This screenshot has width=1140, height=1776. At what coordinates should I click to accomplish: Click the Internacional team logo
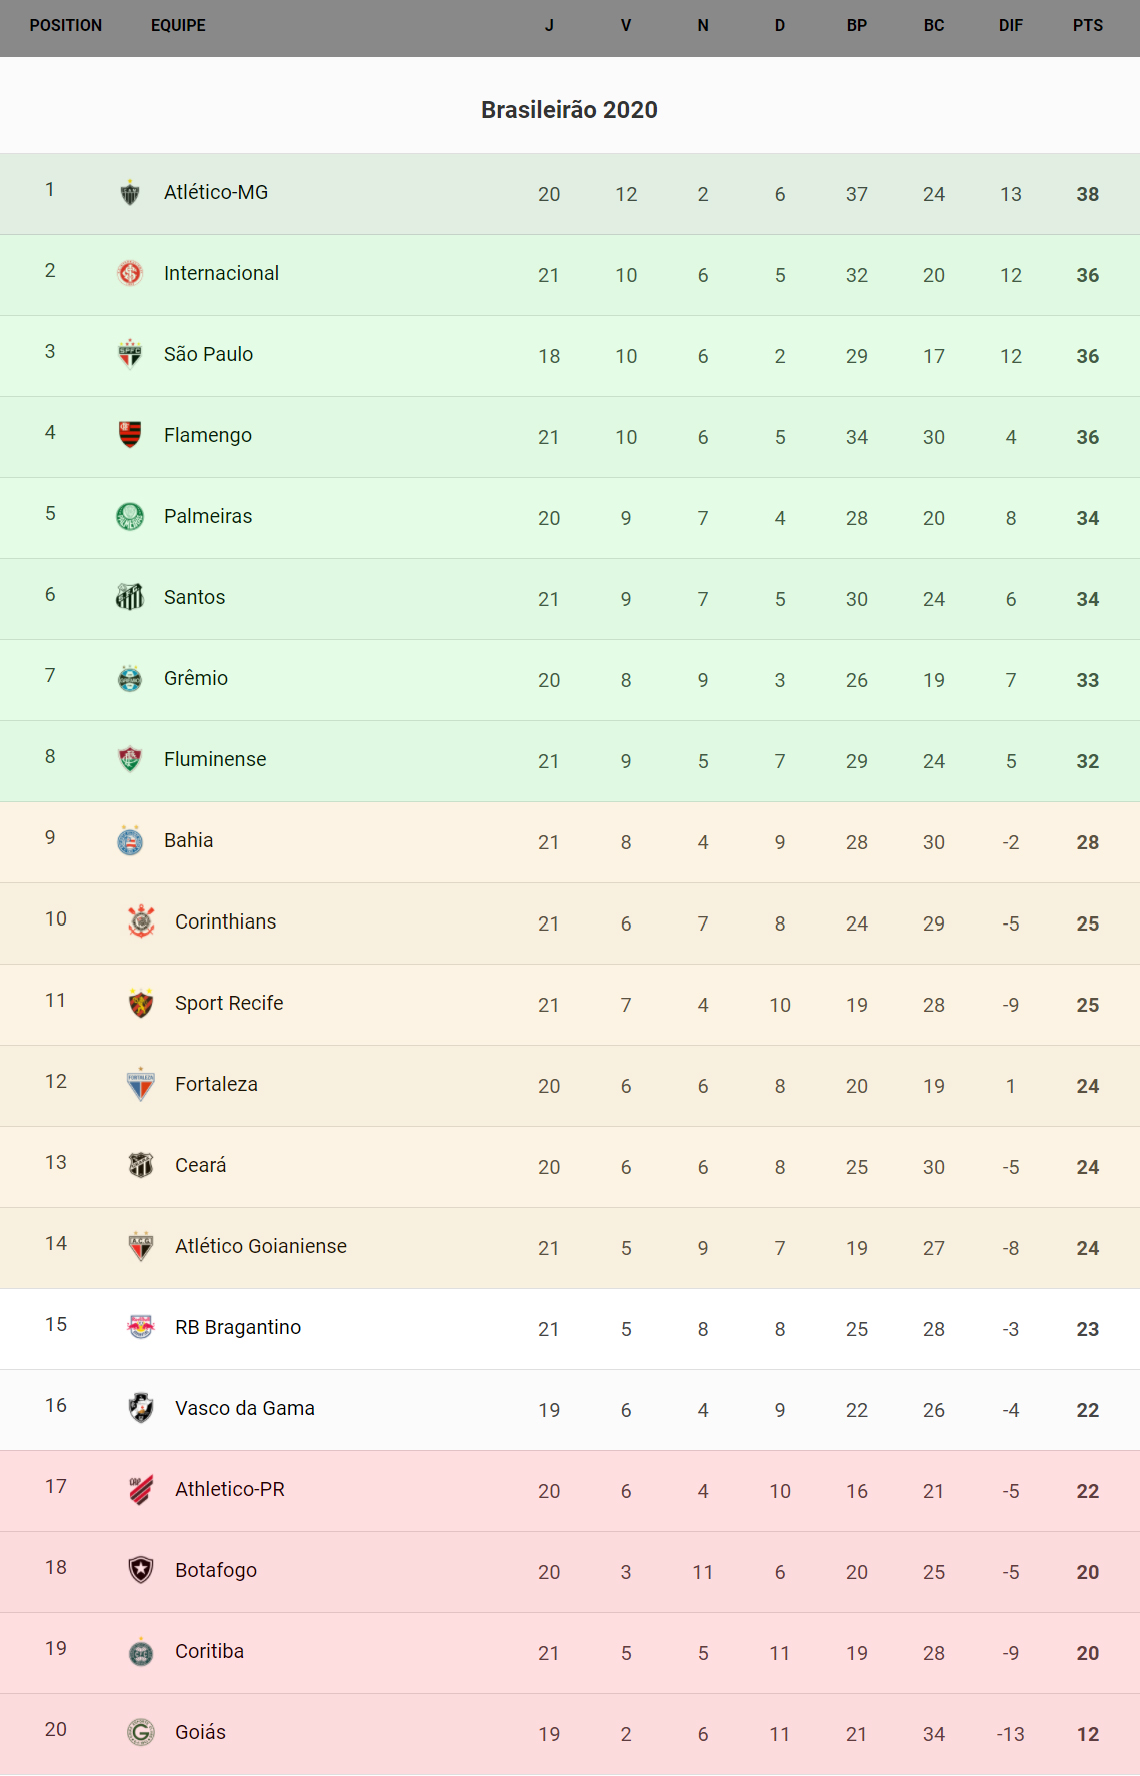point(130,273)
